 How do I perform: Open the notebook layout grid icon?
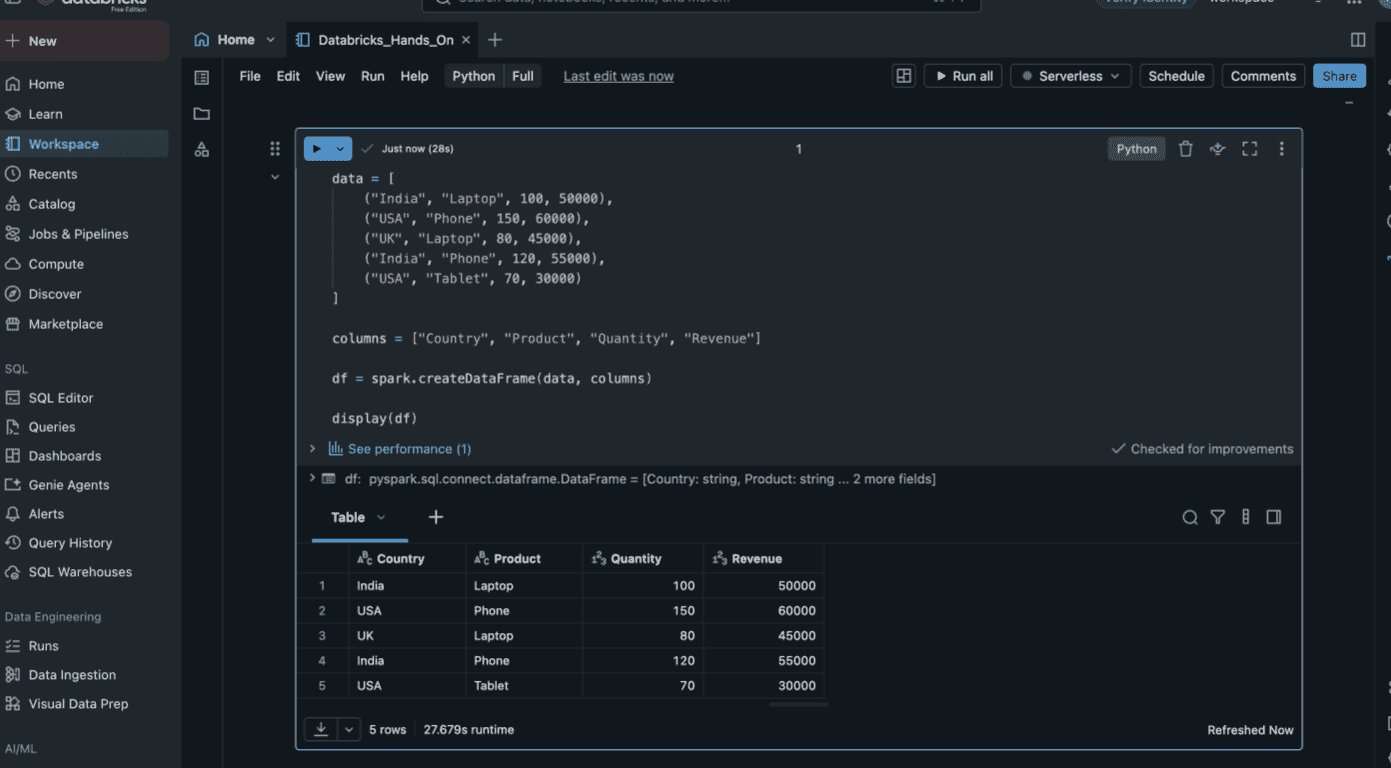[904, 76]
